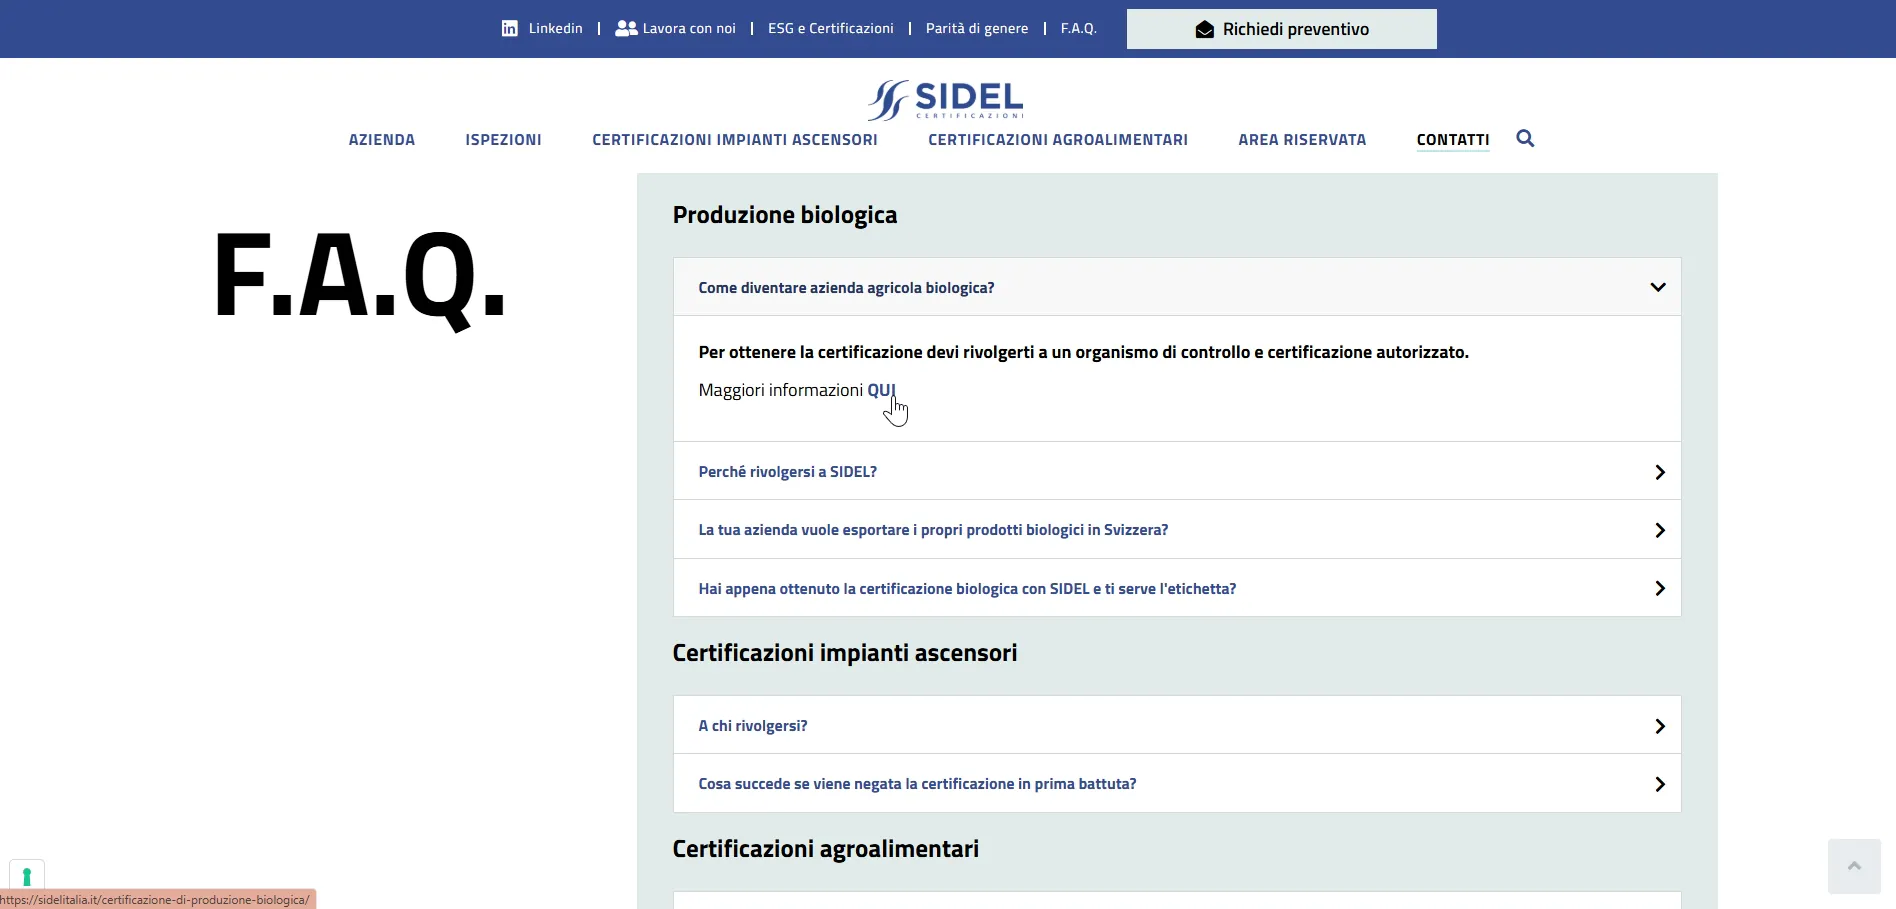The width and height of the screenshot is (1896, 909).
Task: Open the search magnifier icon
Action: pos(1525,139)
